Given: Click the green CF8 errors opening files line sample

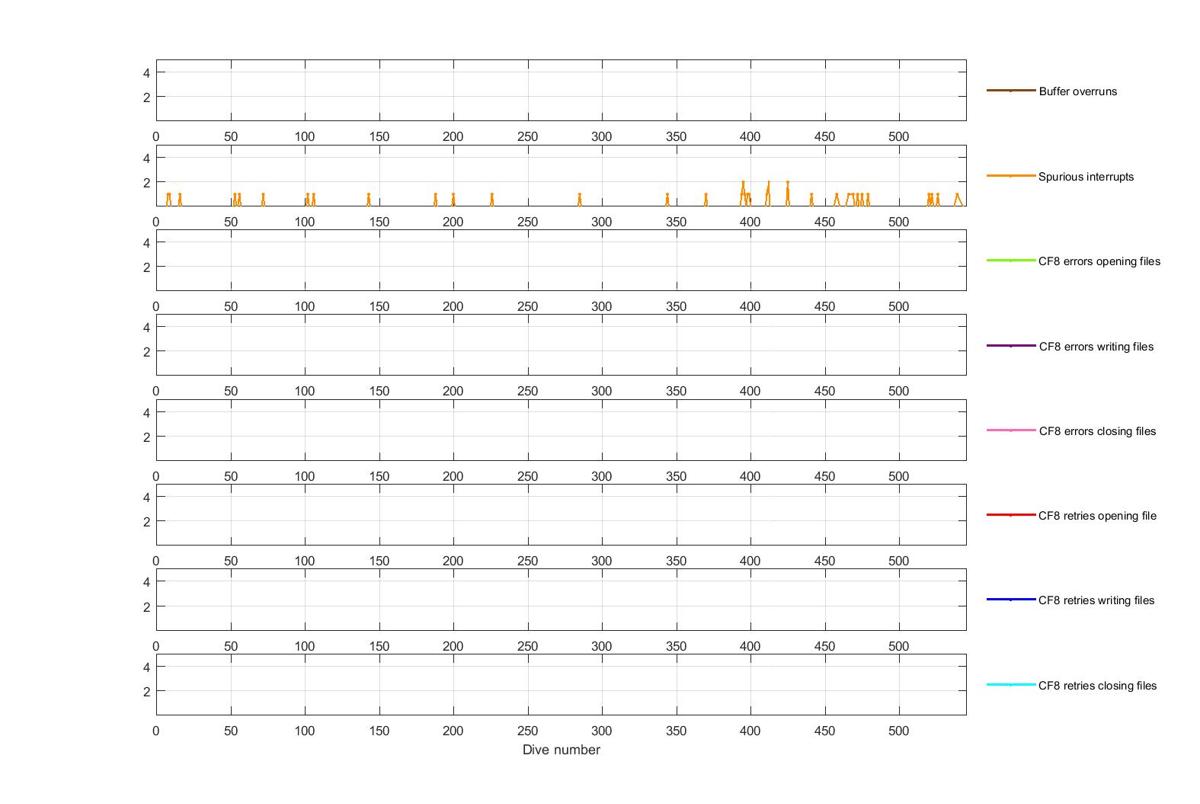Looking at the screenshot, I should [1011, 261].
